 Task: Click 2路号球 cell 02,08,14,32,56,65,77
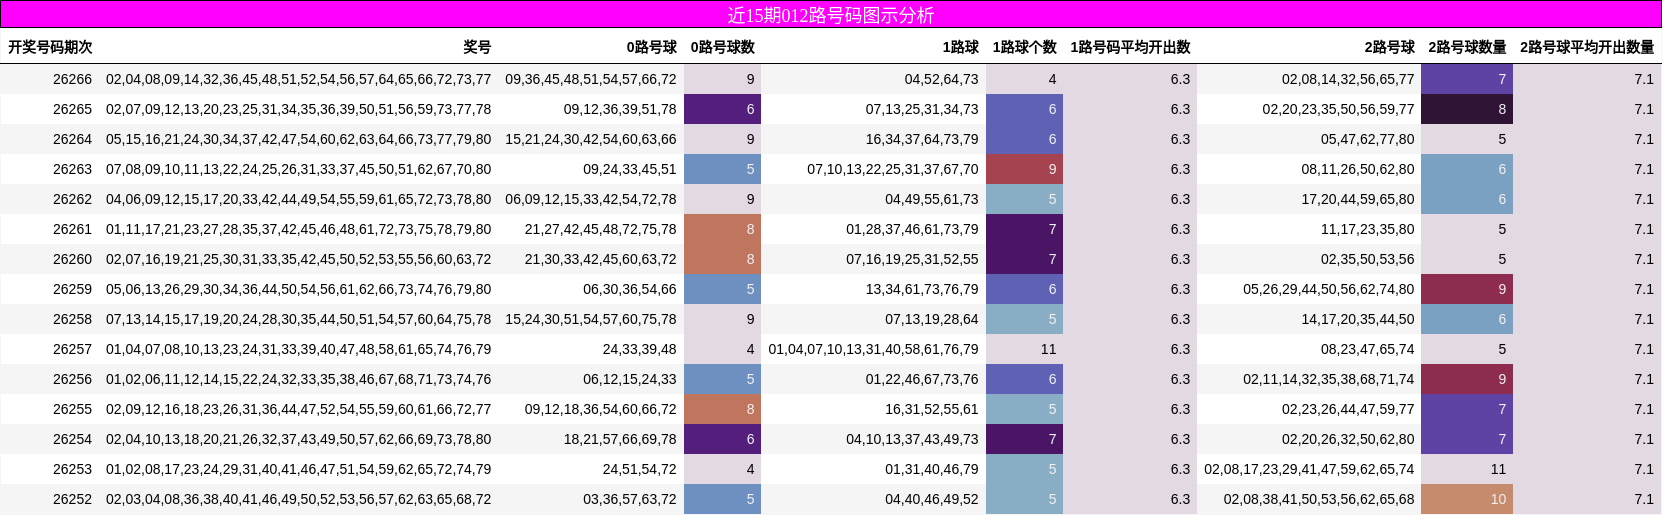tap(1349, 79)
